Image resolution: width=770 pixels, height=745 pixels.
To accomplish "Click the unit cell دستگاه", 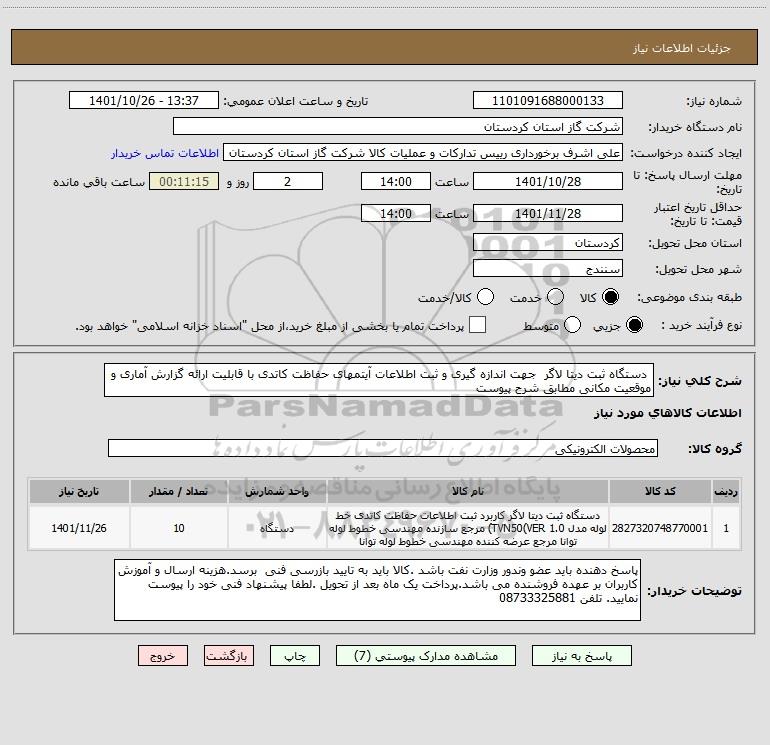I will click(277, 528).
